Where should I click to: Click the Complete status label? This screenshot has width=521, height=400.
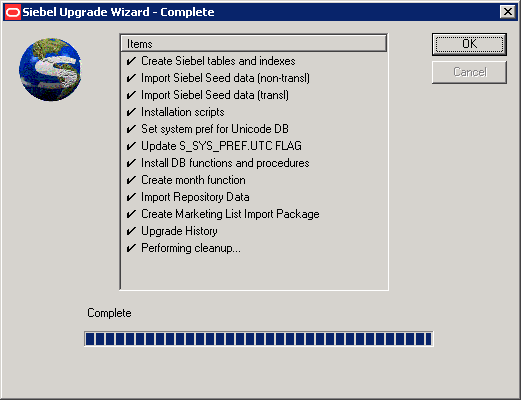tap(109, 313)
